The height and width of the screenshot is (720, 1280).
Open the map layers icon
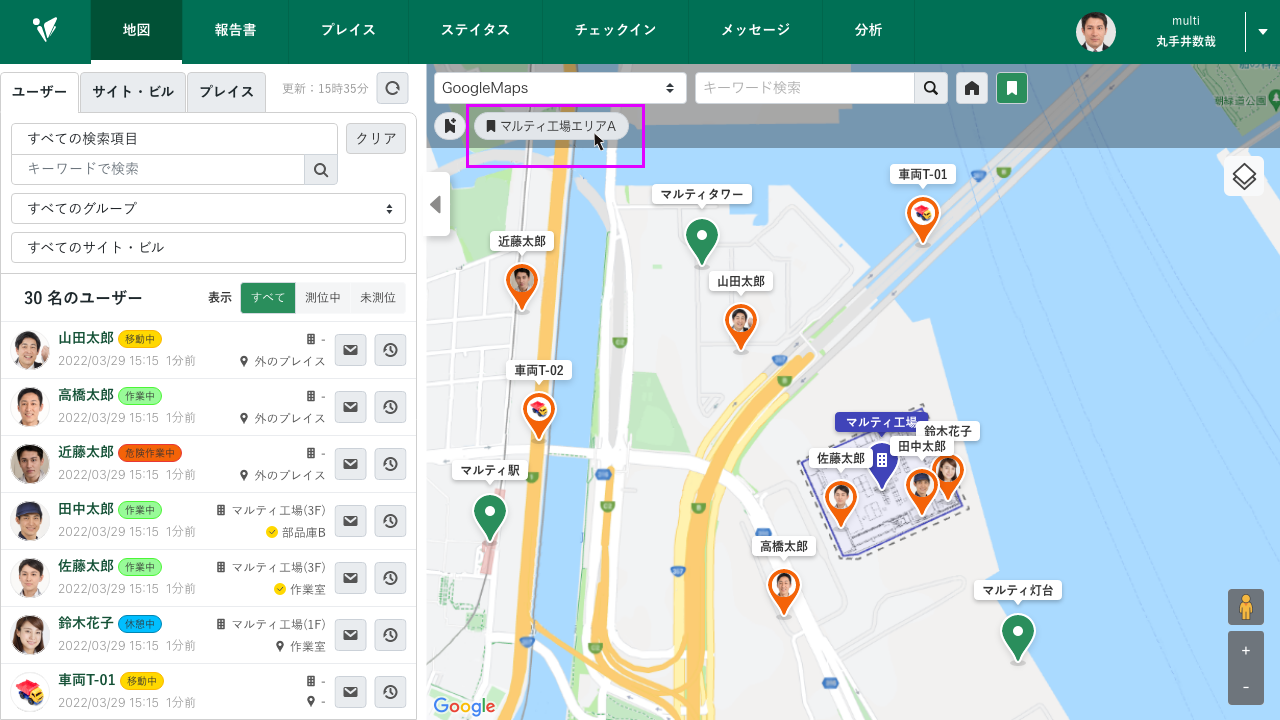(x=1244, y=177)
